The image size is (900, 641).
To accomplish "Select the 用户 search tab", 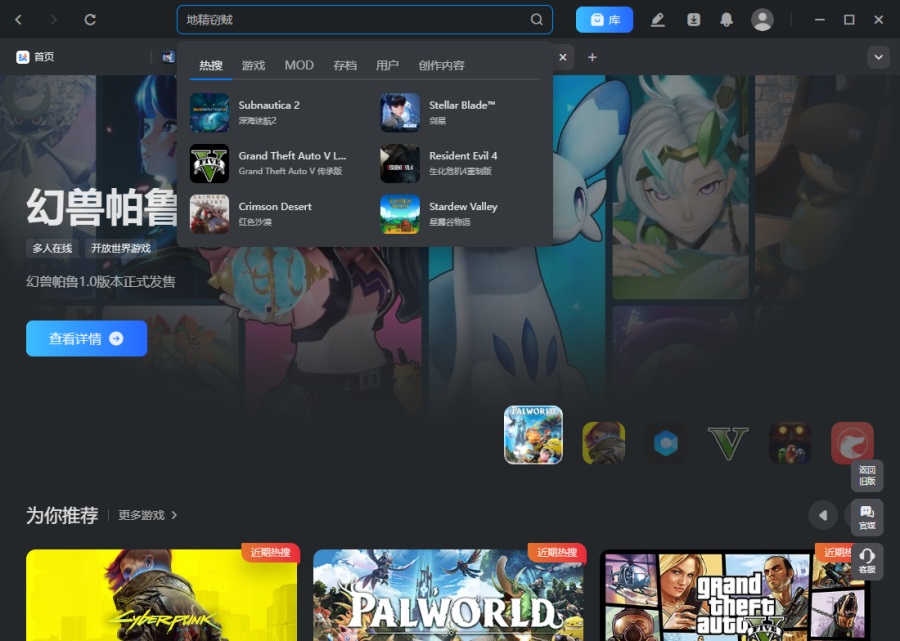I will click(387, 65).
